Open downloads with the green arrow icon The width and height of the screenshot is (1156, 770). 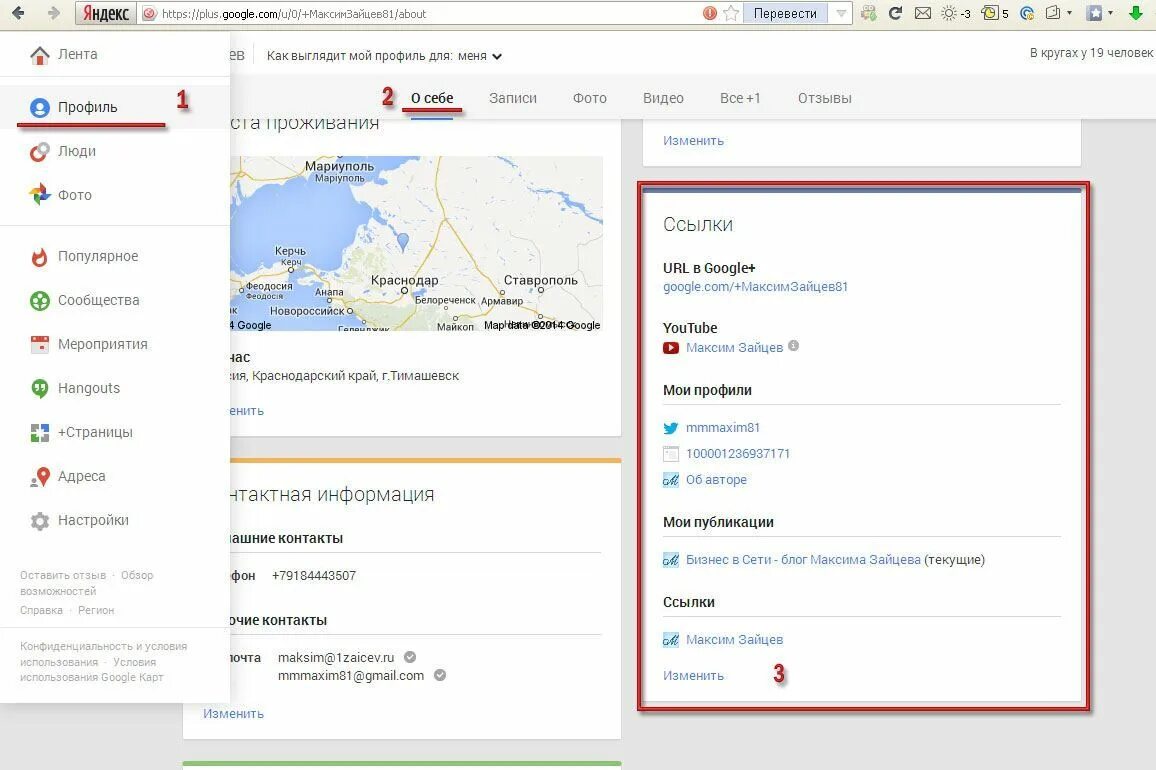pyautogui.click(x=1136, y=13)
